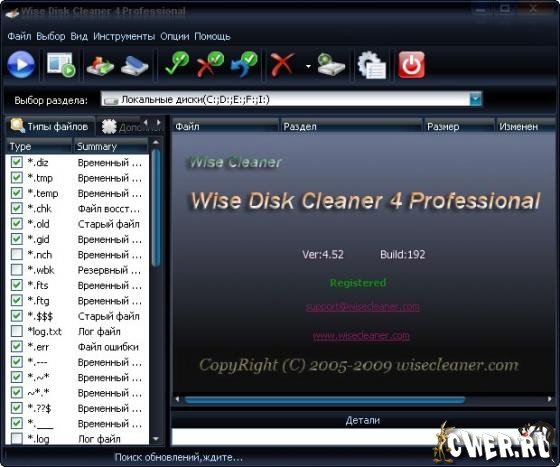Click the *.??$ file type row

(x=78, y=408)
